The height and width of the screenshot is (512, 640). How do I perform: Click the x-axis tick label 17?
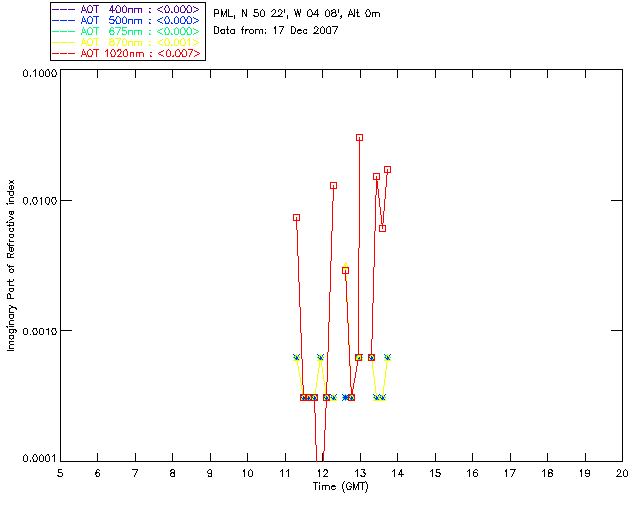(510, 473)
